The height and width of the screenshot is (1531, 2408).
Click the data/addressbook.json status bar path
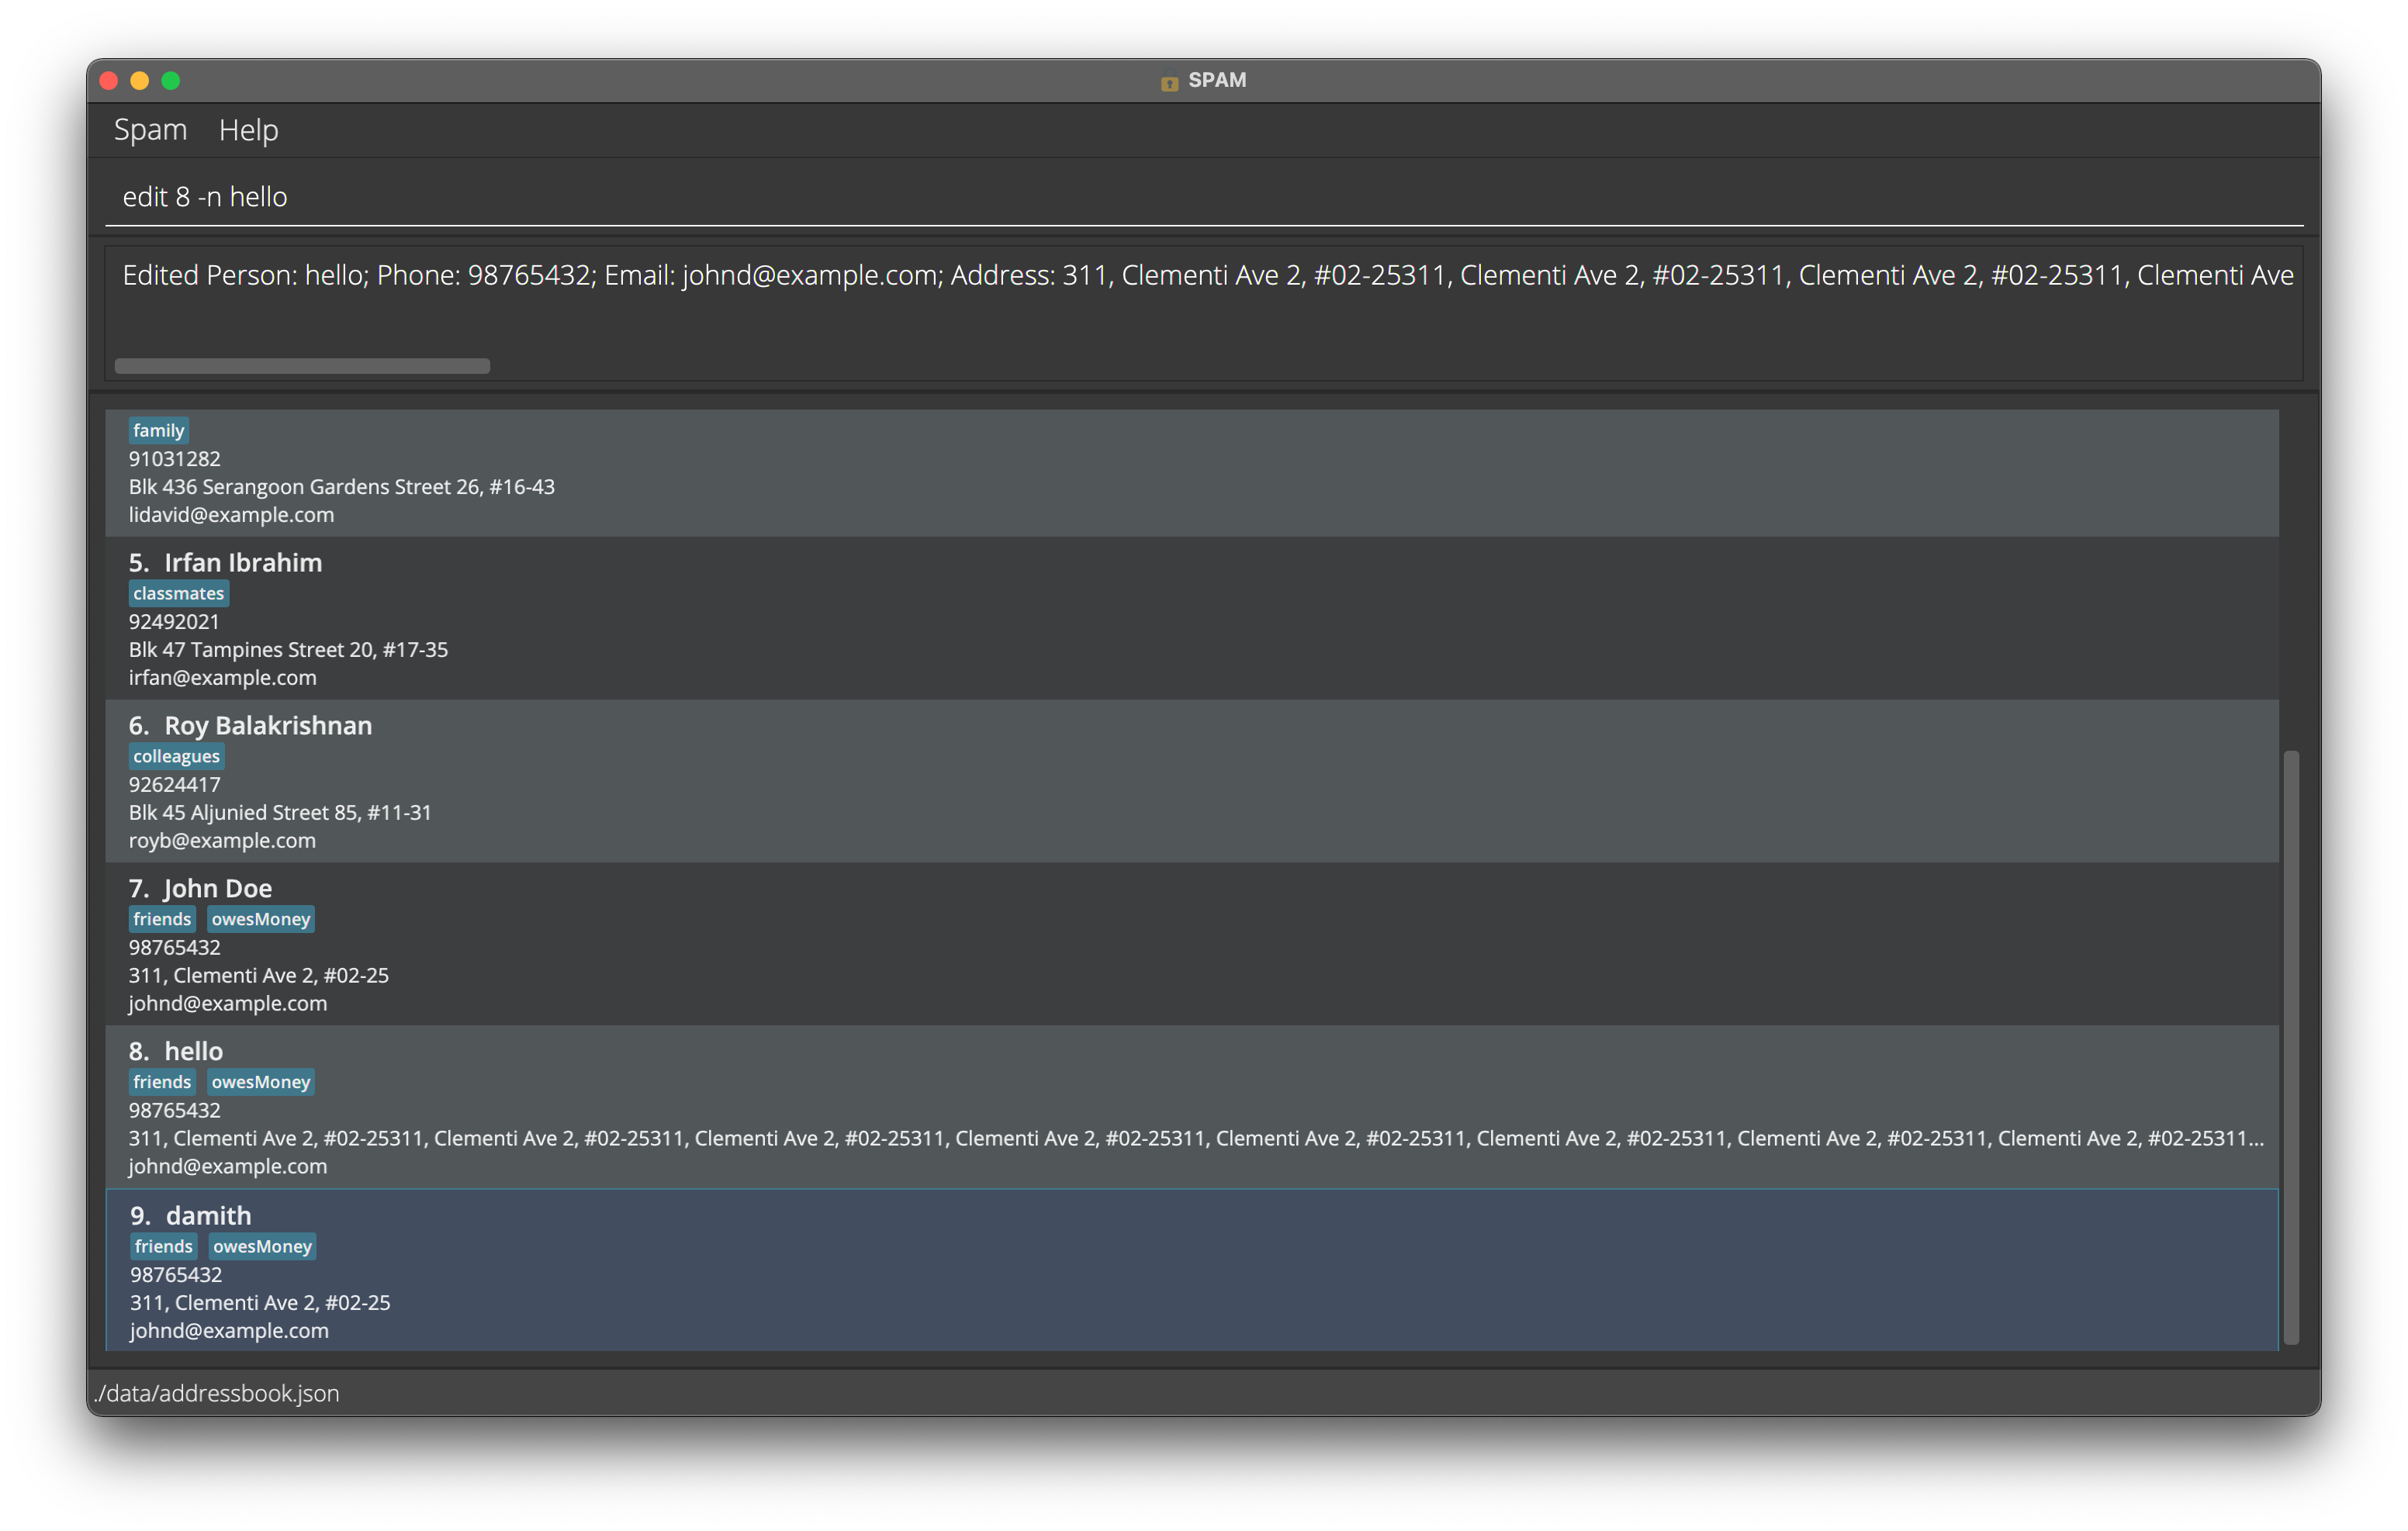point(217,1394)
